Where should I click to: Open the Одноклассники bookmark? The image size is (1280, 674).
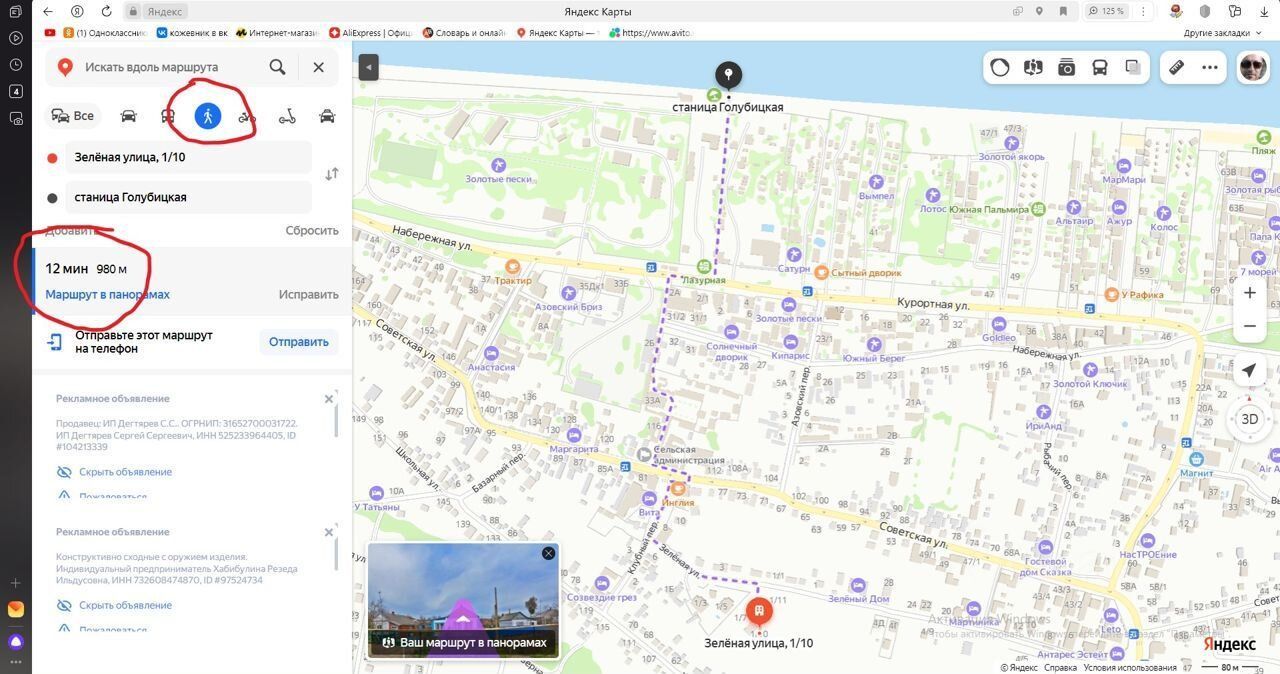click(105, 32)
